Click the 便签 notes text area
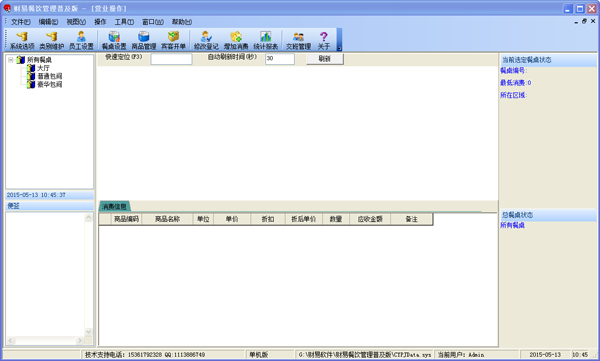Screen dimensions: 600x361 click(45, 274)
